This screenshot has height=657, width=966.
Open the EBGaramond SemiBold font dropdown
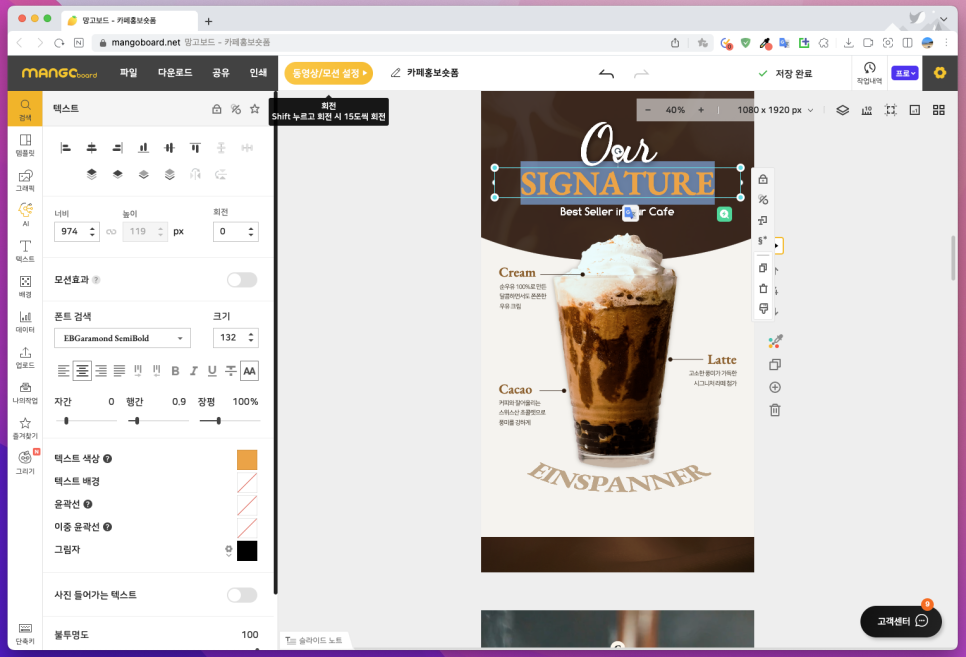pos(123,338)
